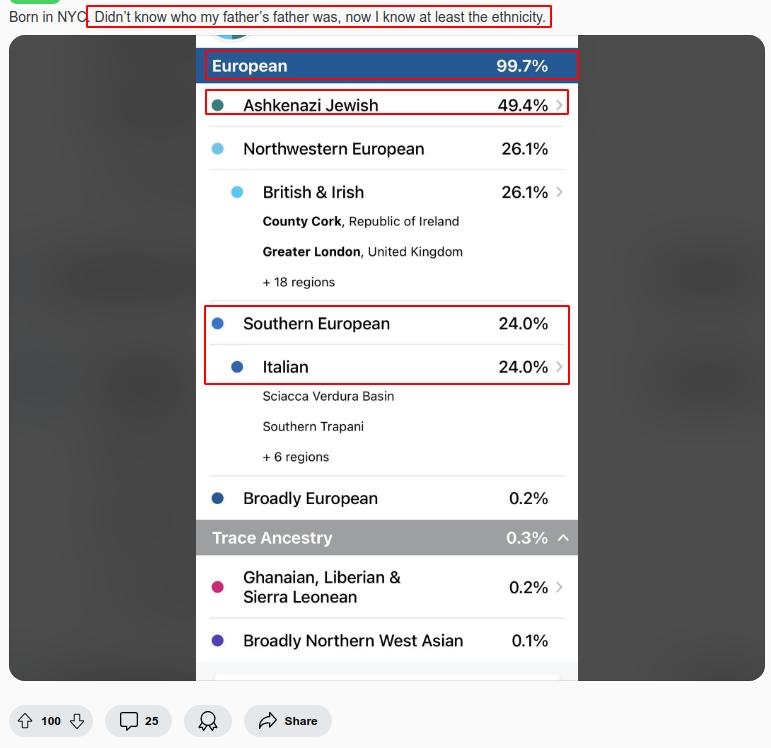Upvote the ancestry results post
The width and height of the screenshot is (771, 748).
25,721
